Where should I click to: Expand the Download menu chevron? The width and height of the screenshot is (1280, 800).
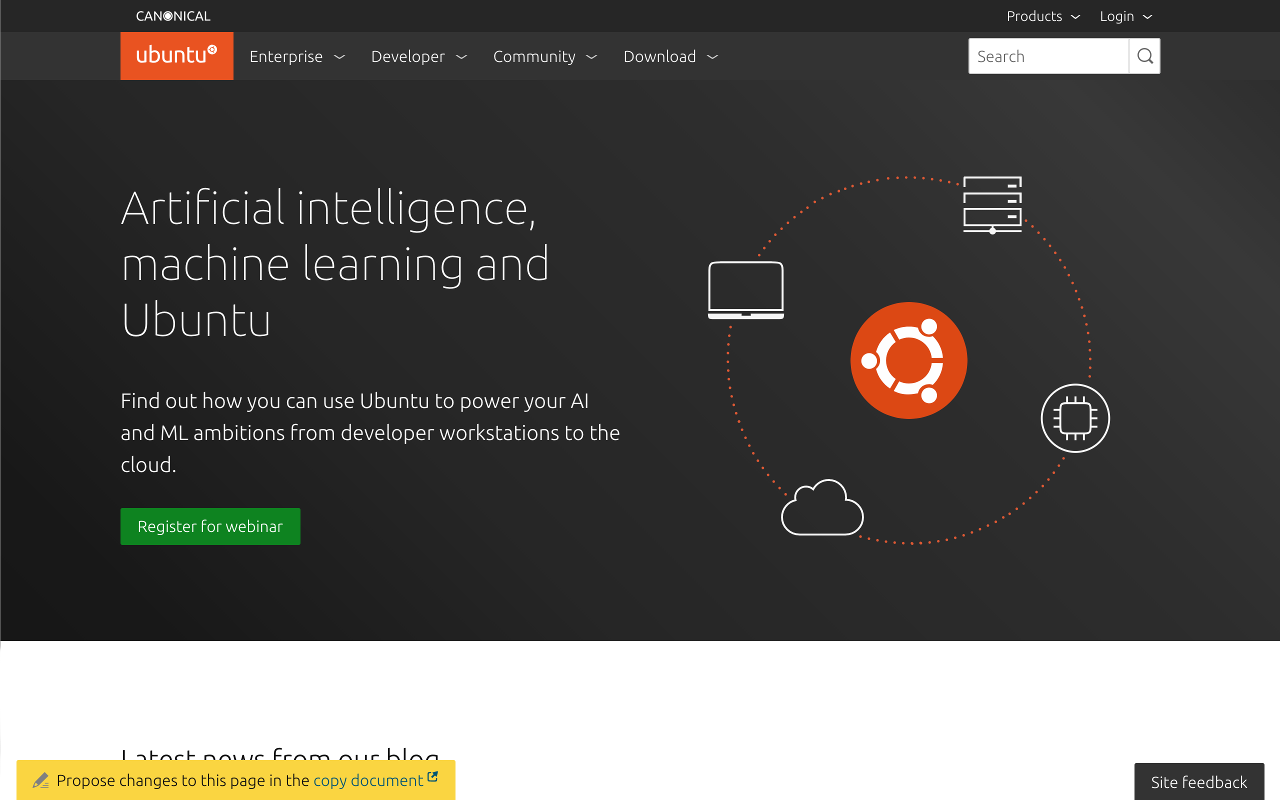pyautogui.click(x=712, y=57)
